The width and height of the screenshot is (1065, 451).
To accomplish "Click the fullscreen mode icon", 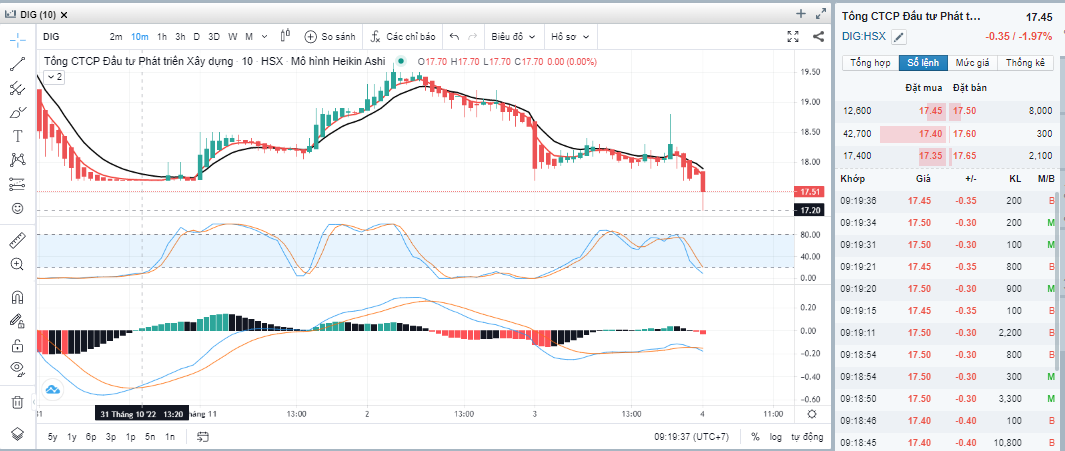I will (x=793, y=37).
